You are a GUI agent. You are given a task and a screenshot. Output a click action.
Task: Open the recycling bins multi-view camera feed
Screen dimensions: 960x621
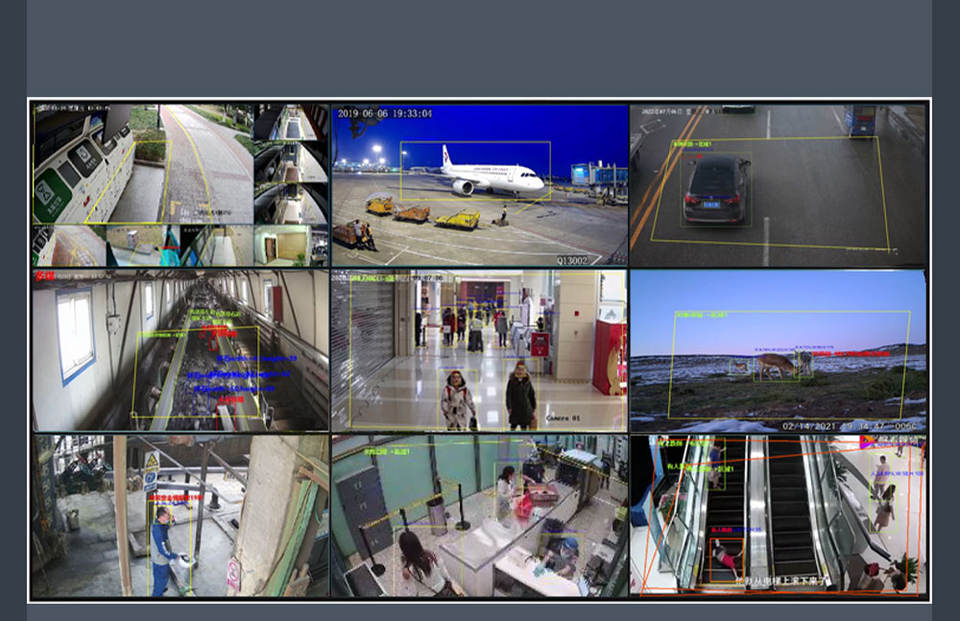(x=181, y=185)
